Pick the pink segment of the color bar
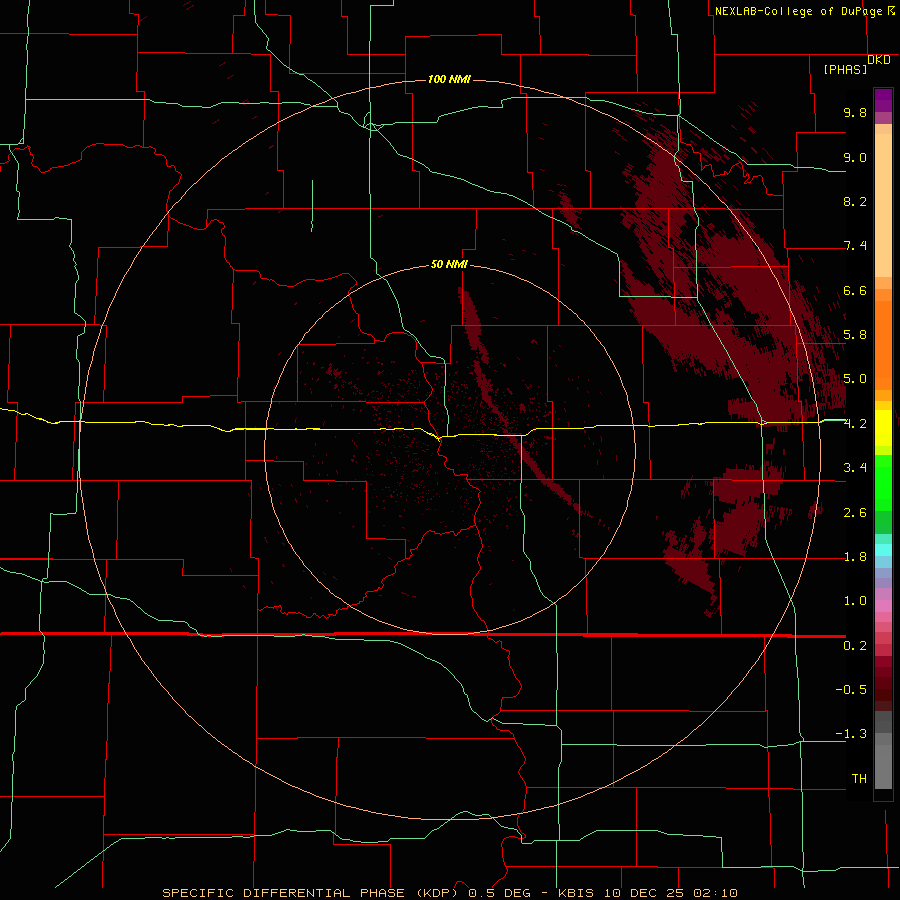 coord(883,606)
